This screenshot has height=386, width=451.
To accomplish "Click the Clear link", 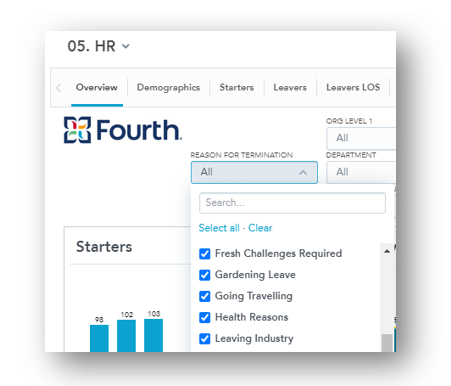I will point(260,228).
